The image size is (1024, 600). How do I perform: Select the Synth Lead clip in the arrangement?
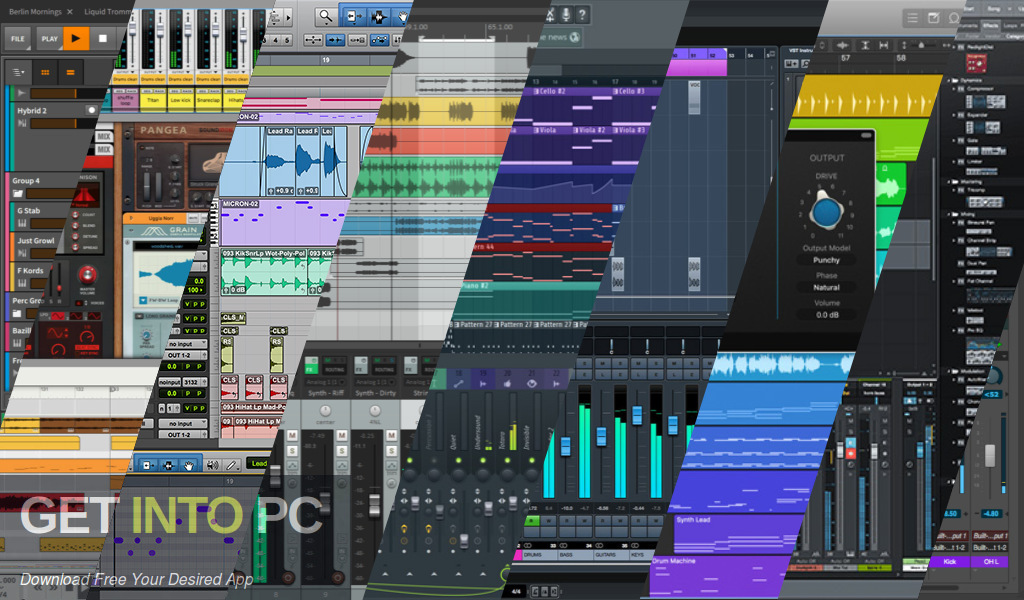click(735, 533)
